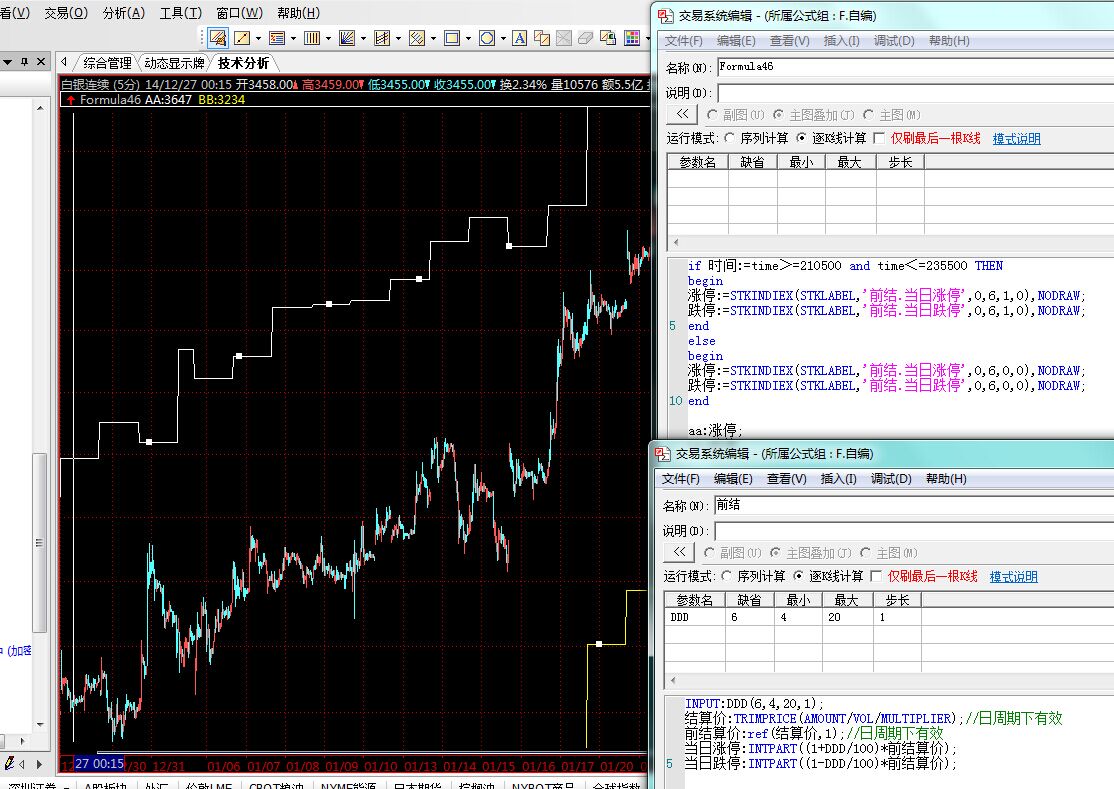Open 调试(D) menu in Formula46 editor
The width and height of the screenshot is (1114, 789).
pos(894,40)
